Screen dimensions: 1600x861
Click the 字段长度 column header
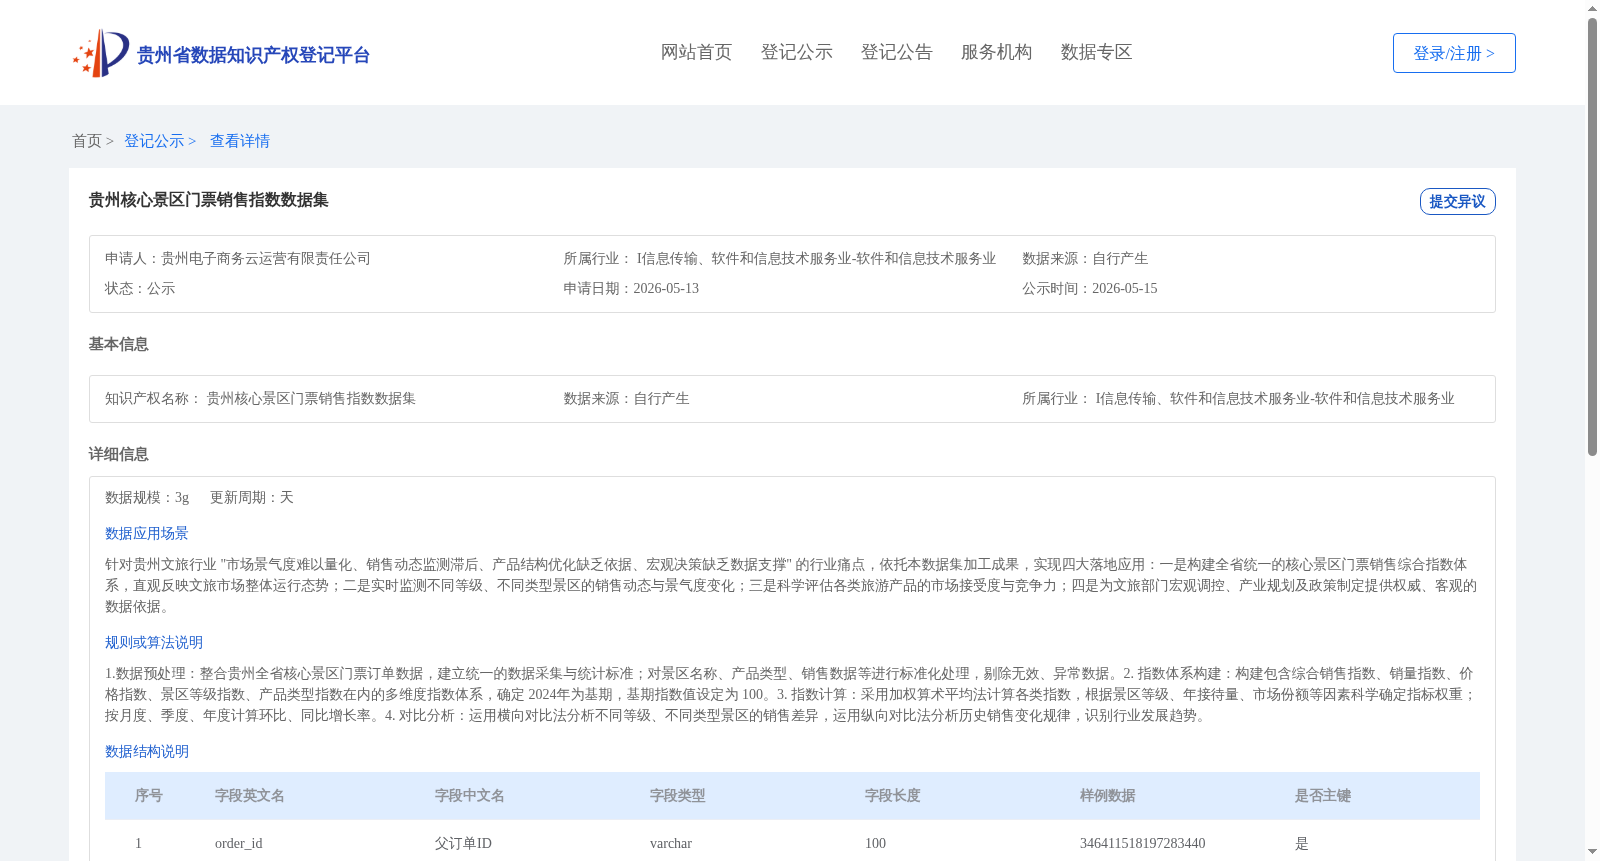click(x=893, y=796)
